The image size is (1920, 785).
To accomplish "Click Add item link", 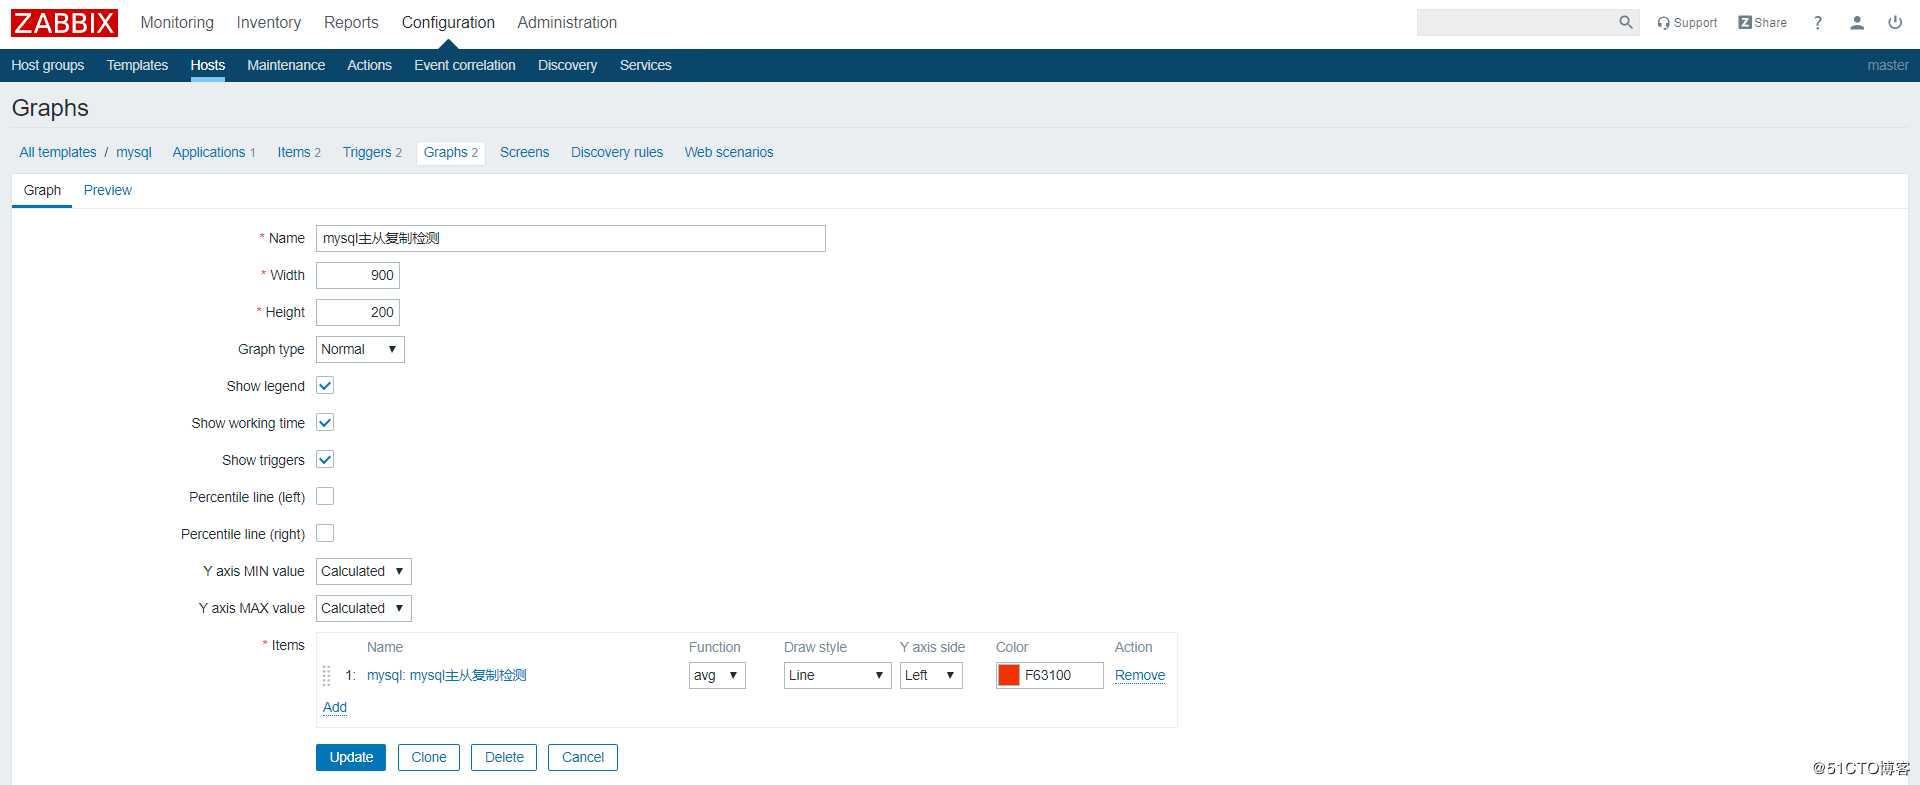I will [x=335, y=707].
